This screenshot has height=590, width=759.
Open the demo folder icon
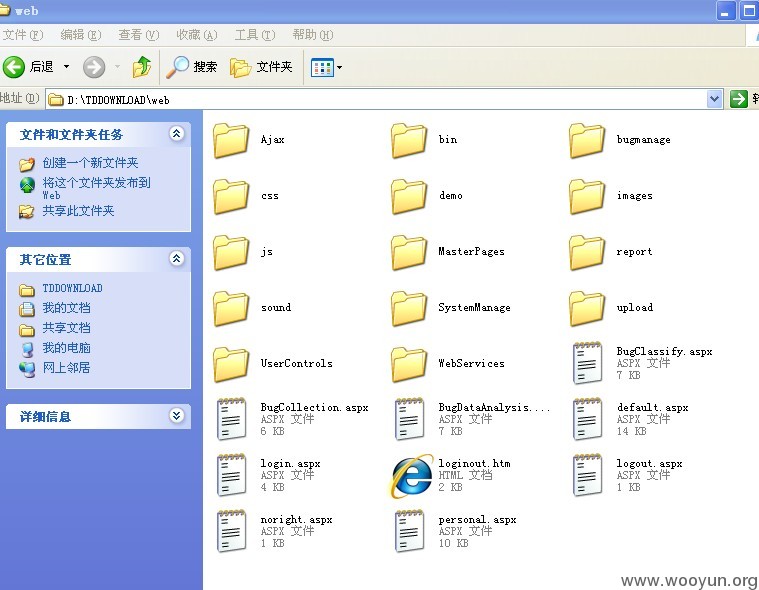point(409,197)
